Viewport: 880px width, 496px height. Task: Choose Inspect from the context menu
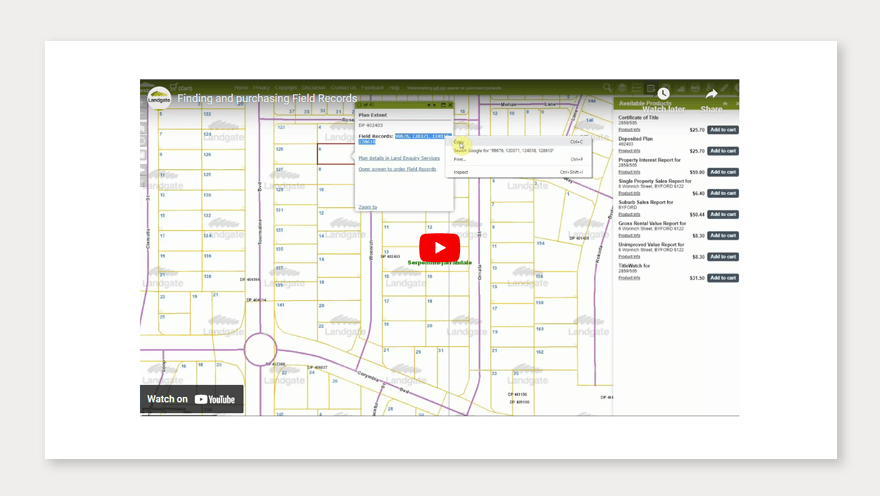pos(461,172)
